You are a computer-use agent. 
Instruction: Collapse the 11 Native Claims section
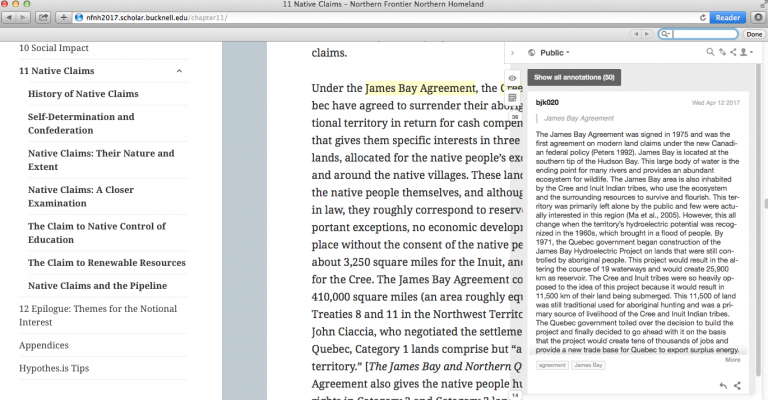(x=179, y=71)
